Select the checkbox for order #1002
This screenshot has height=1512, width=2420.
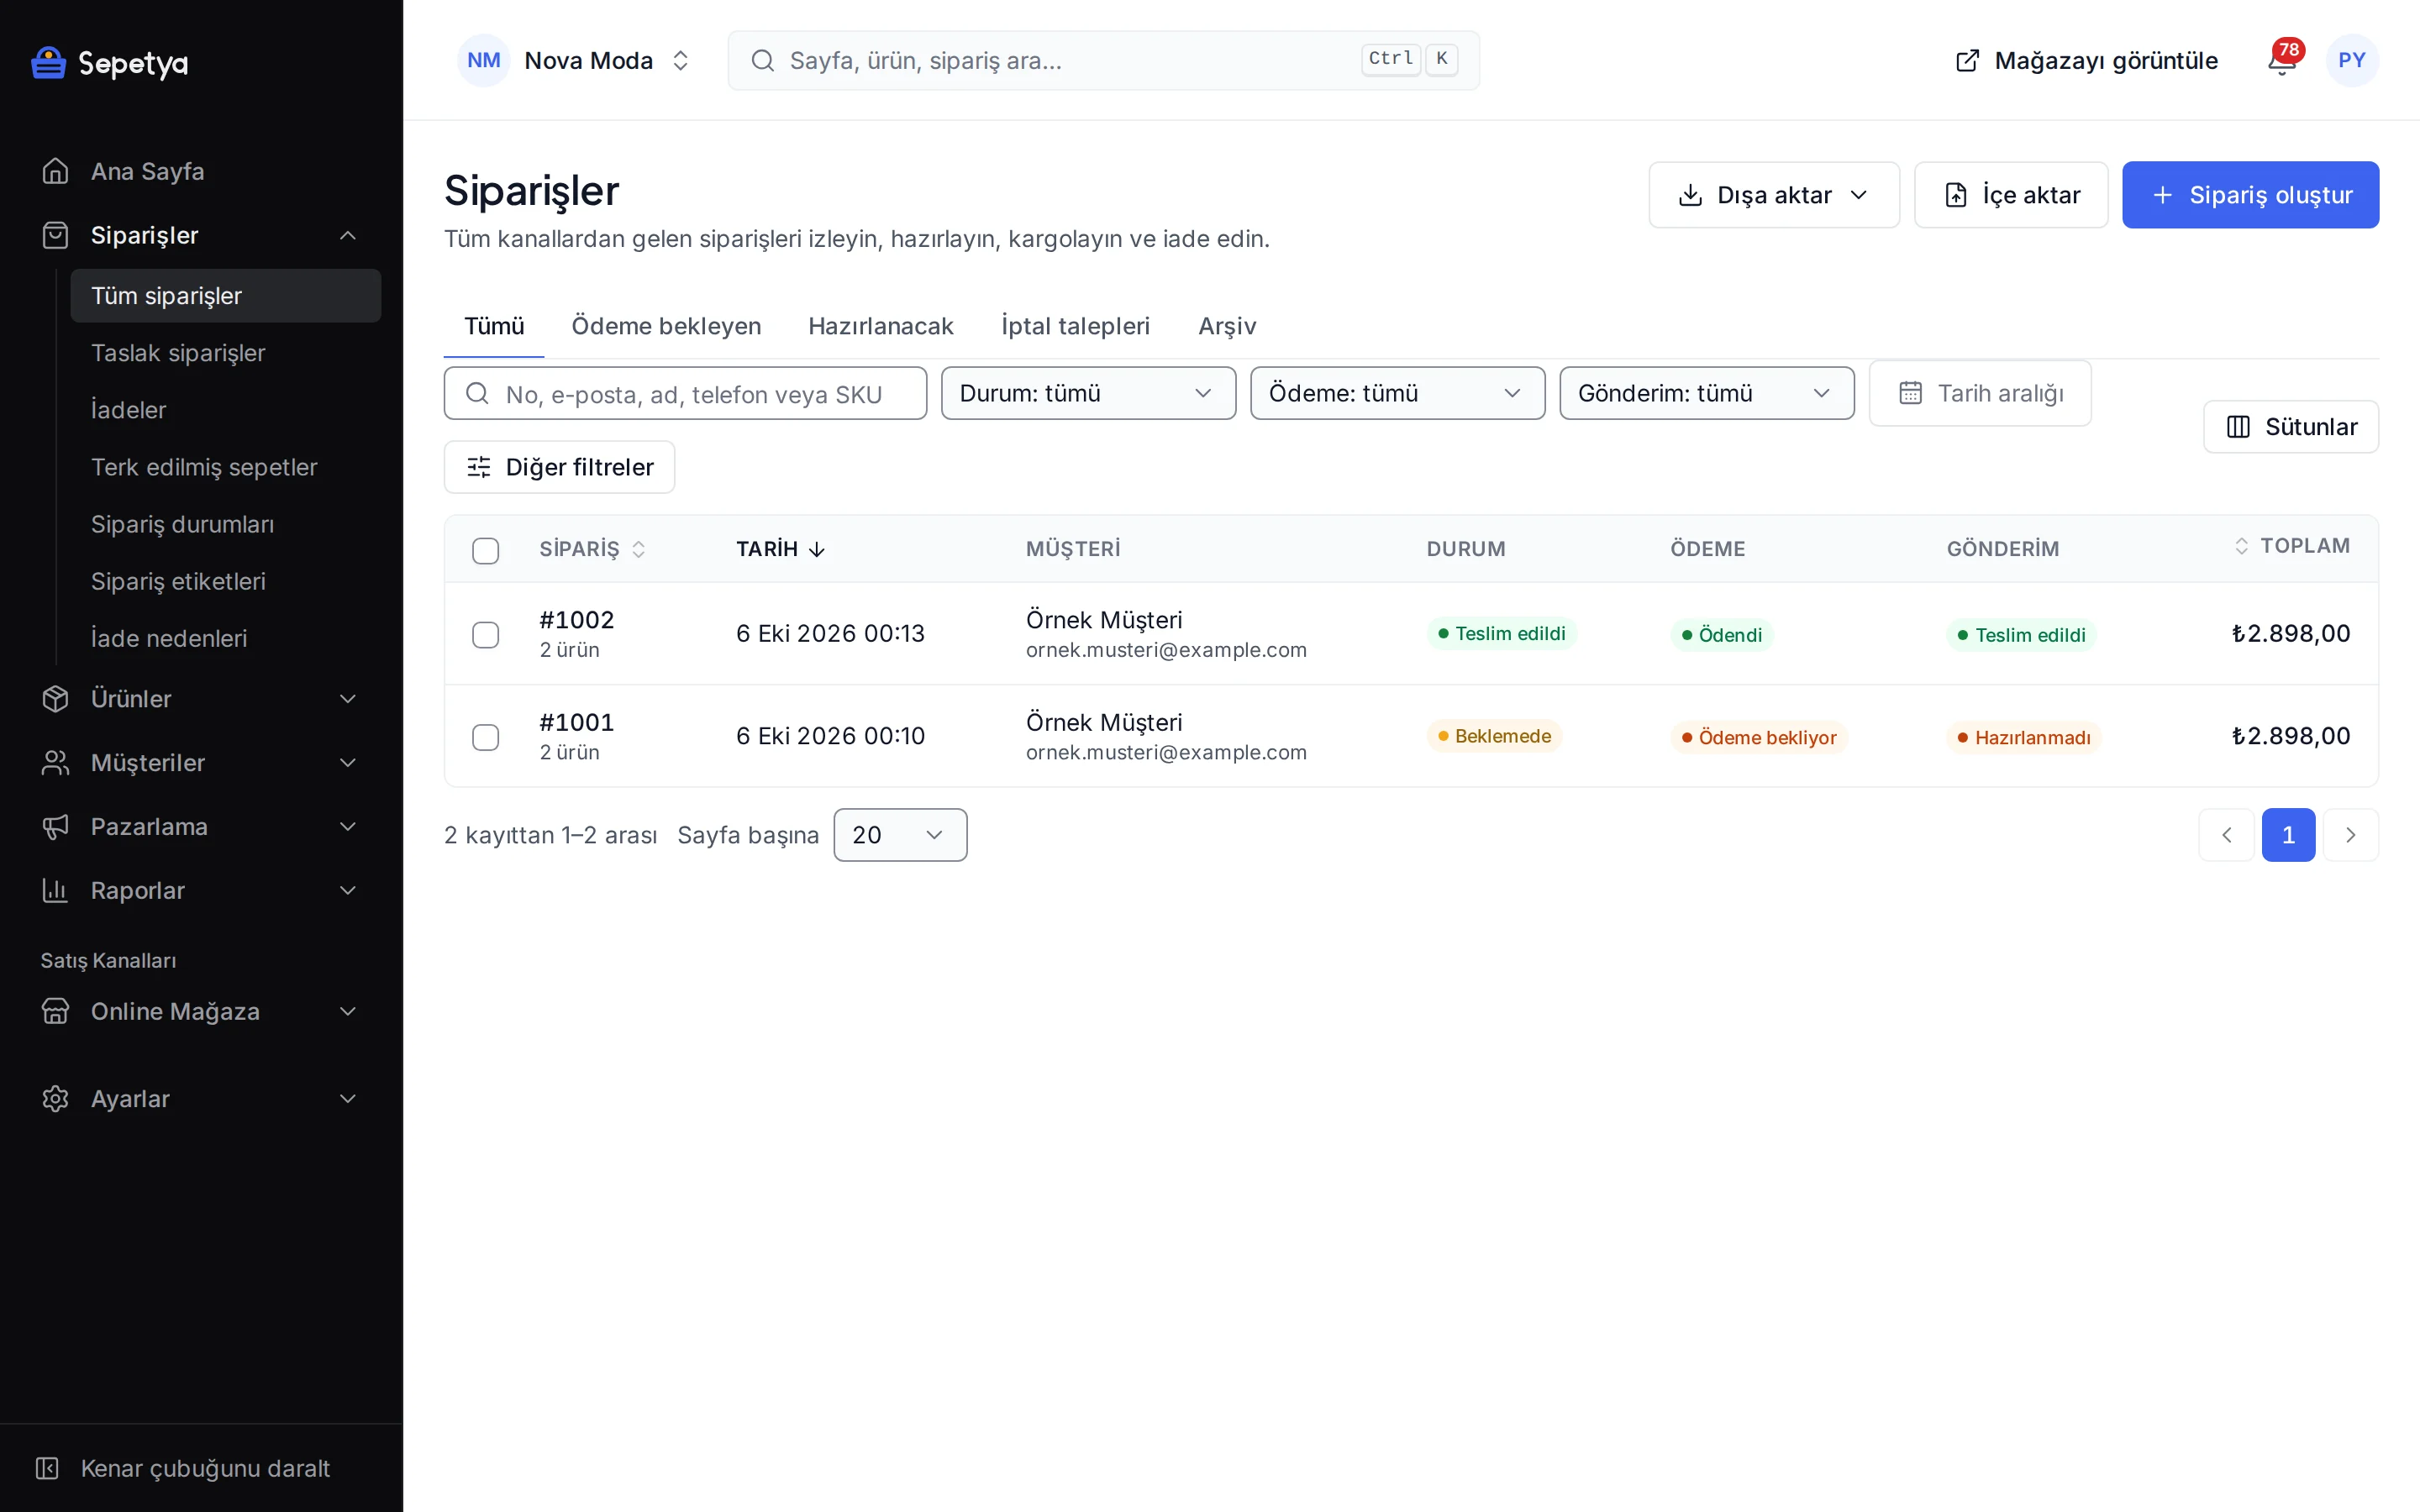point(485,634)
